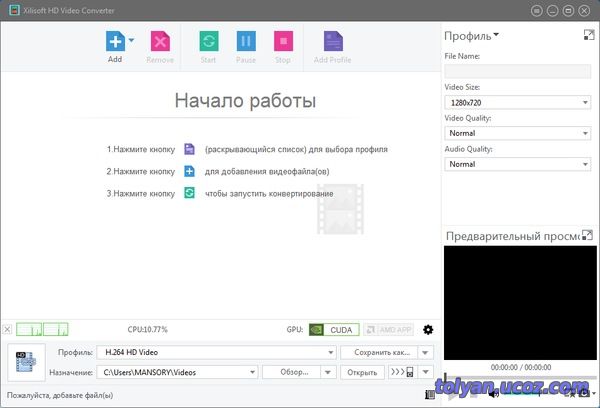Click the log icon in status bar
Screen dimensions: 600x408
[x=430, y=394]
